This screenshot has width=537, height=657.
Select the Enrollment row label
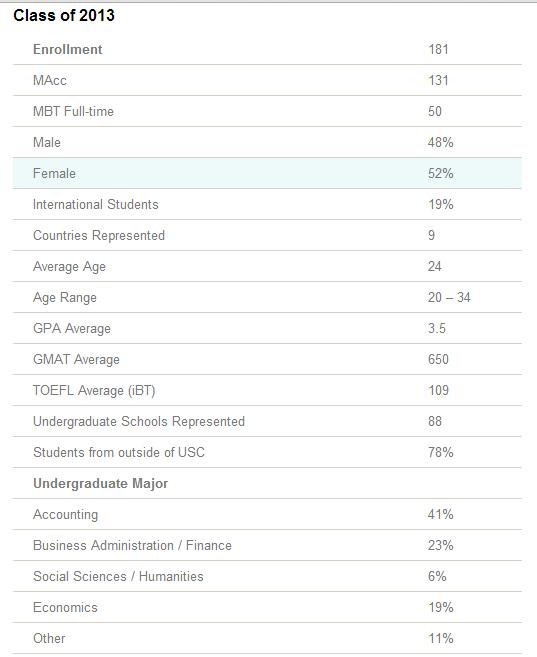[67, 49]
